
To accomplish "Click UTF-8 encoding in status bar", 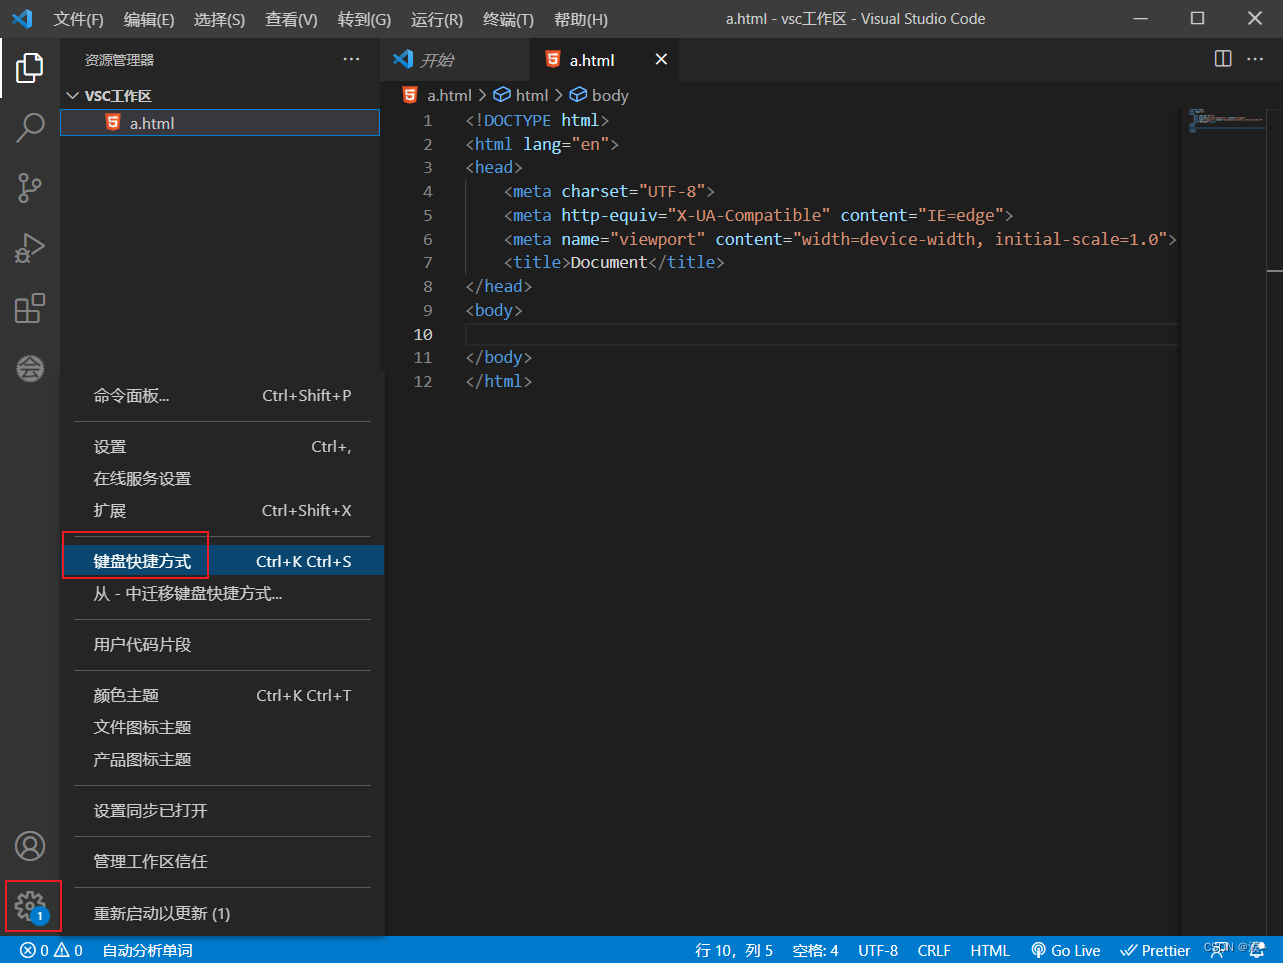I will [x=878, y=950].
